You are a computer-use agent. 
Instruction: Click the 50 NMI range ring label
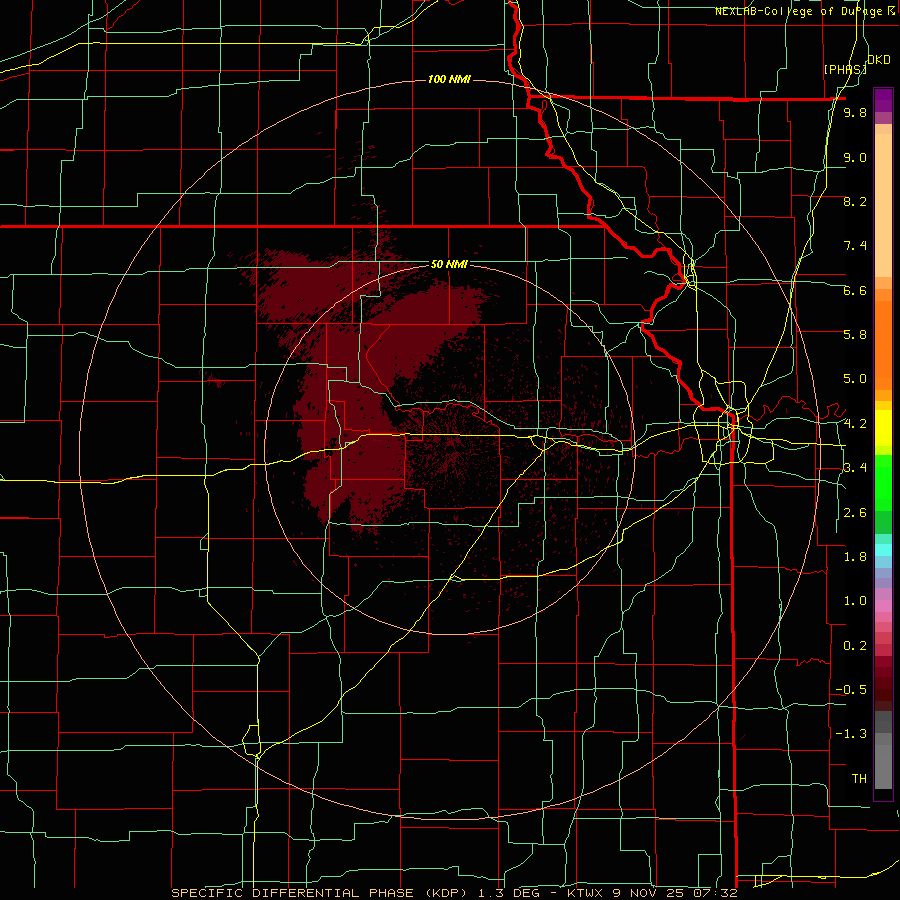point(449,265)
